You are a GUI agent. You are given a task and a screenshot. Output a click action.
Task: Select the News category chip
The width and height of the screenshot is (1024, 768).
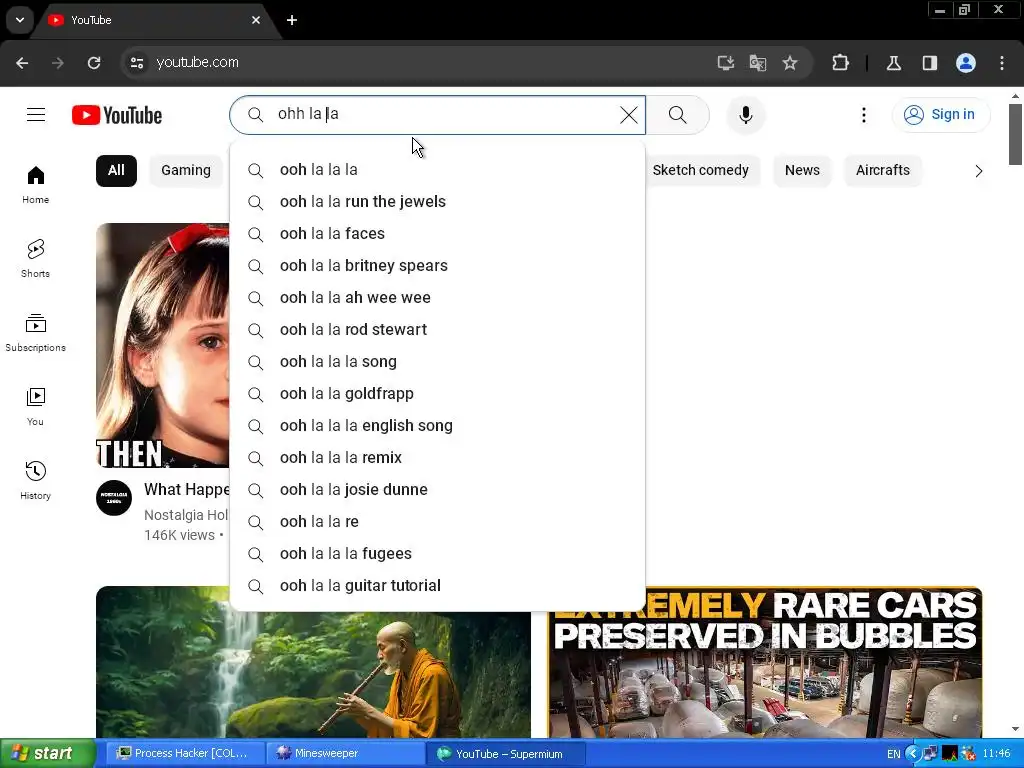pos(802,170)
